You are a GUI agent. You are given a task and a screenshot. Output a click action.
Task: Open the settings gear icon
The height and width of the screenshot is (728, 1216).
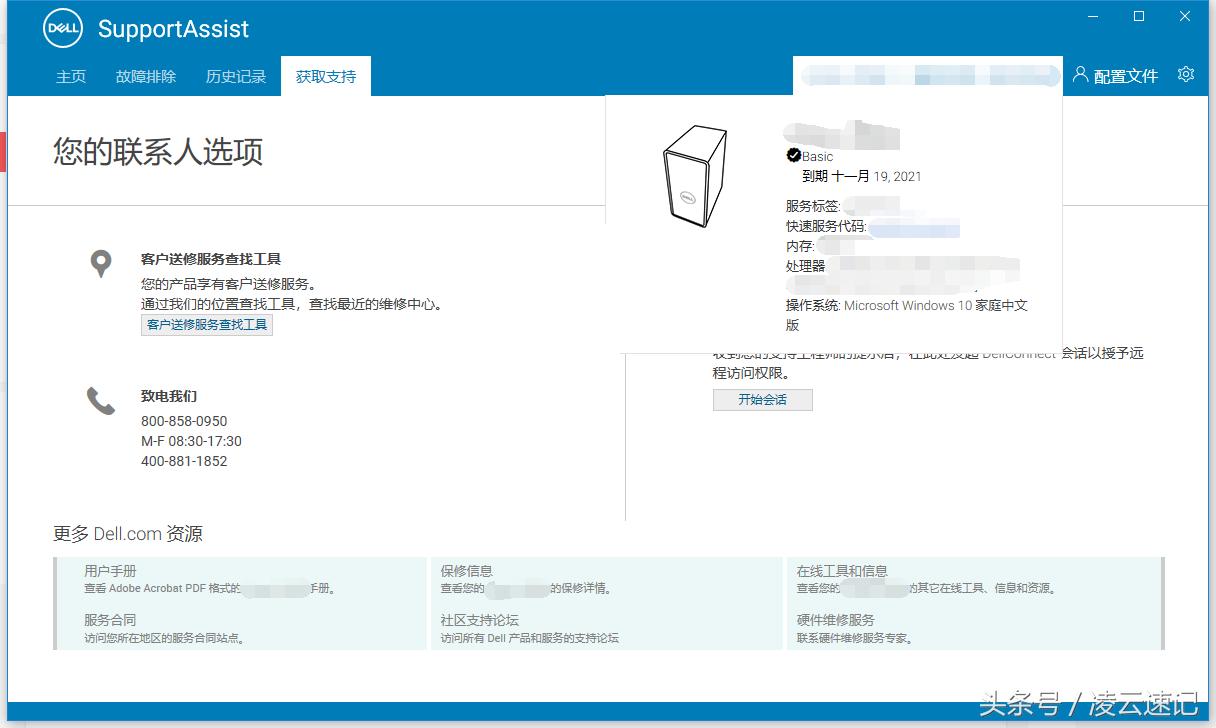1185,74
